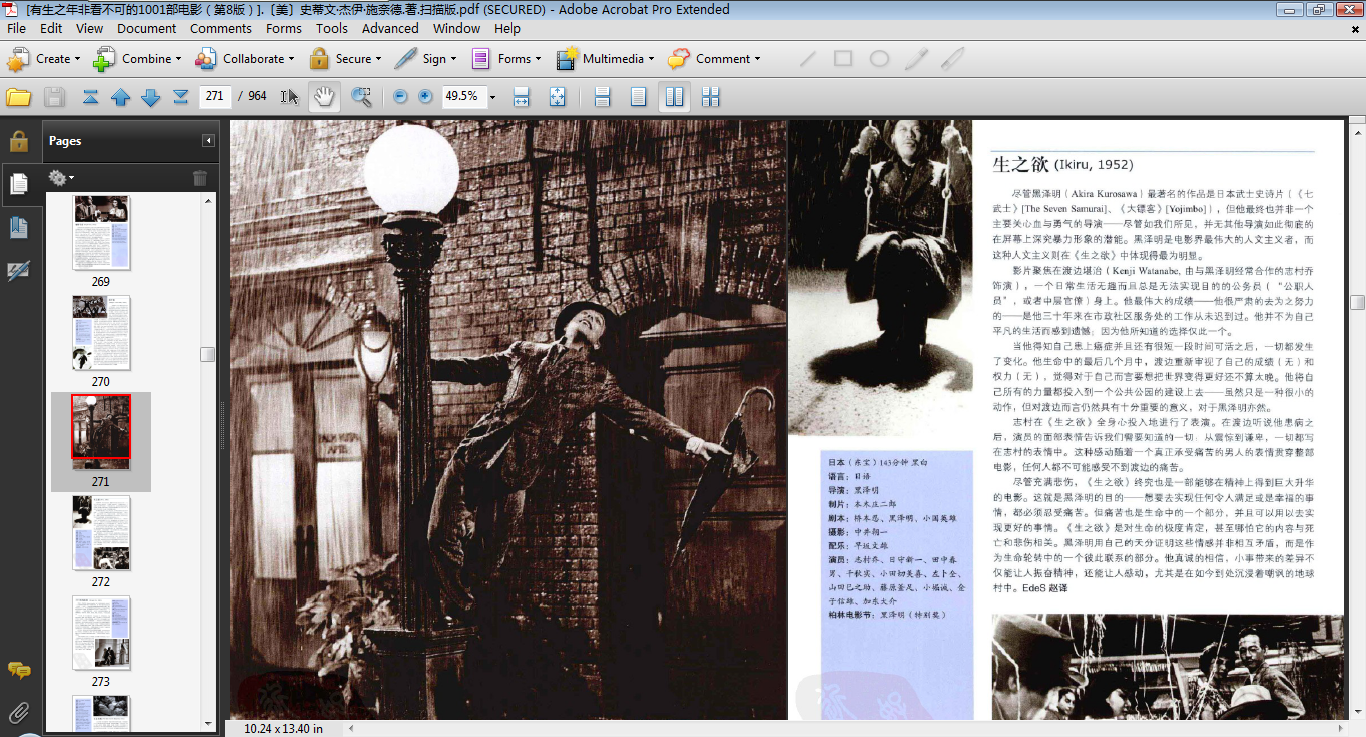Go to the first page
Screen dimensions: 1366x737
tap(91, 97)
